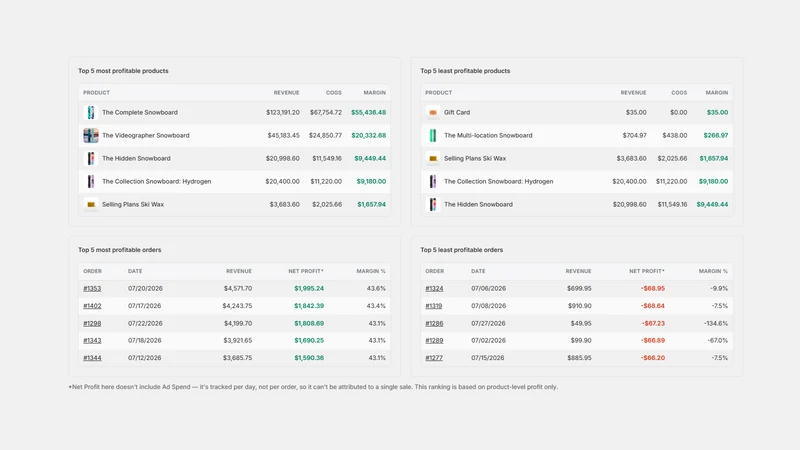Click the $4,571.70 order revenue

coord(238,288)
